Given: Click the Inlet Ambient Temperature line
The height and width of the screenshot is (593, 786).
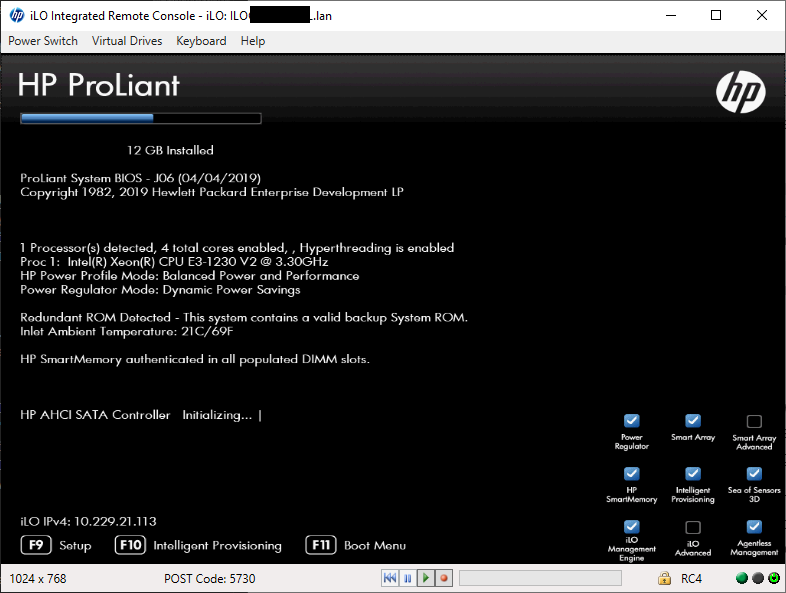Looking at the screenshot, I should click(x=127, y=331).
